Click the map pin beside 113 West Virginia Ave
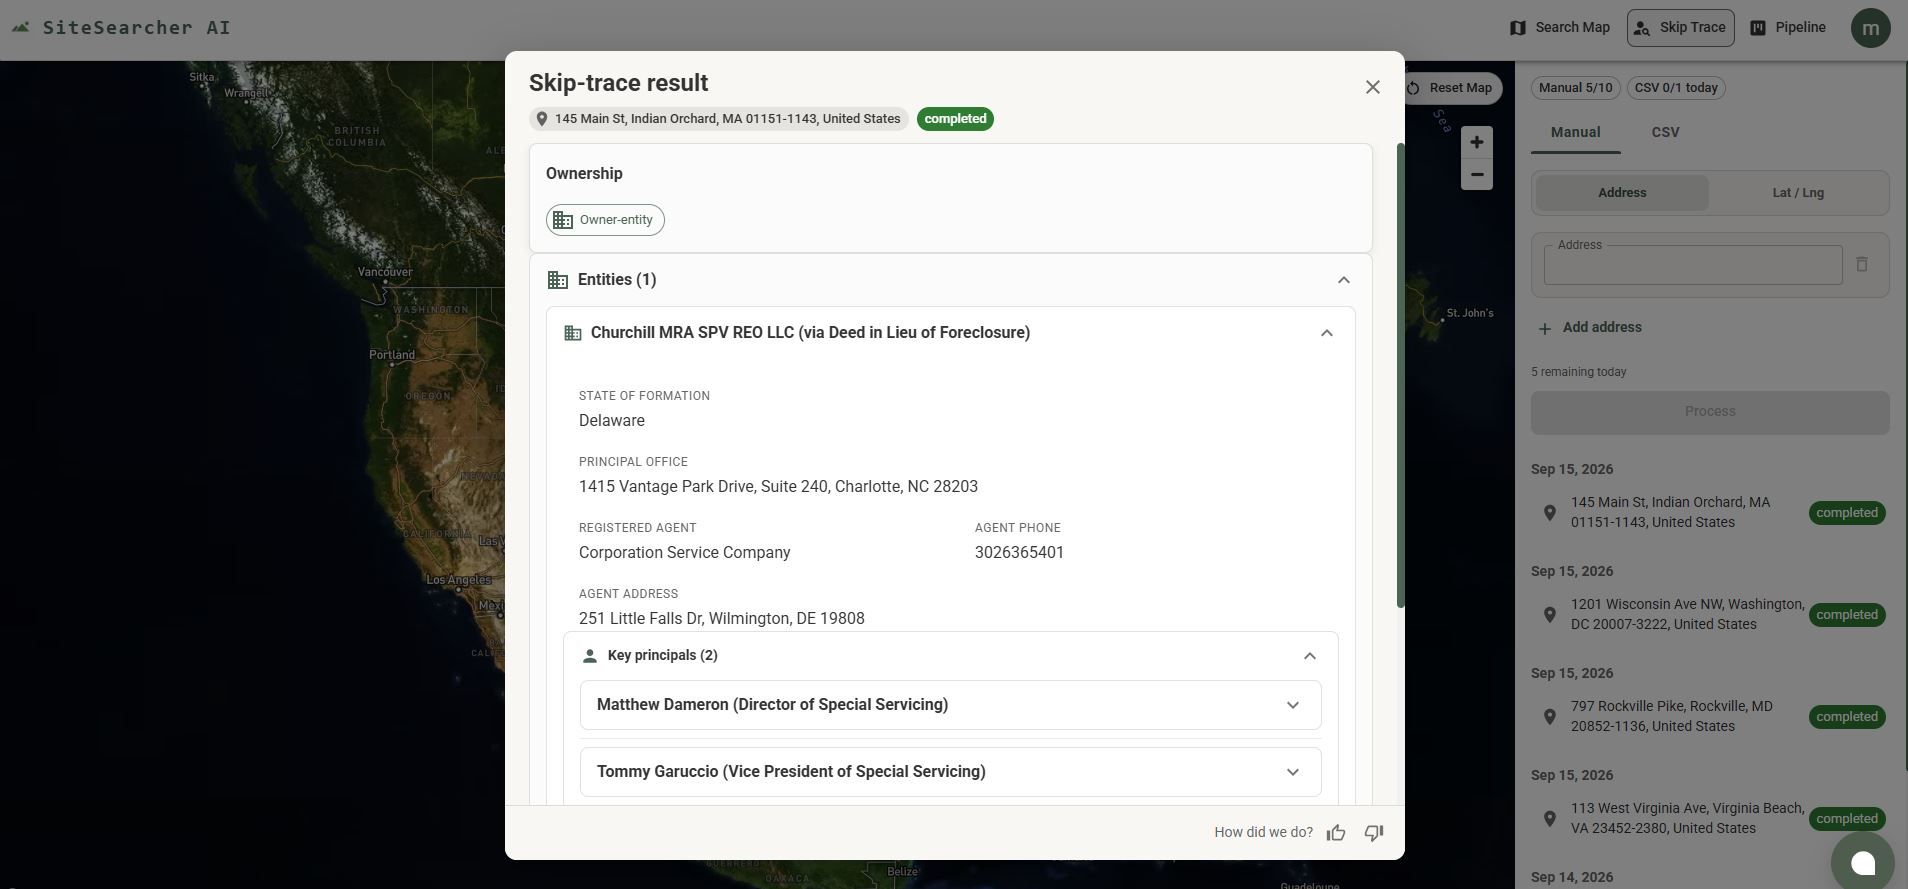The width and height of the screenshot is (1908, 889). [x=1549, y=819]
